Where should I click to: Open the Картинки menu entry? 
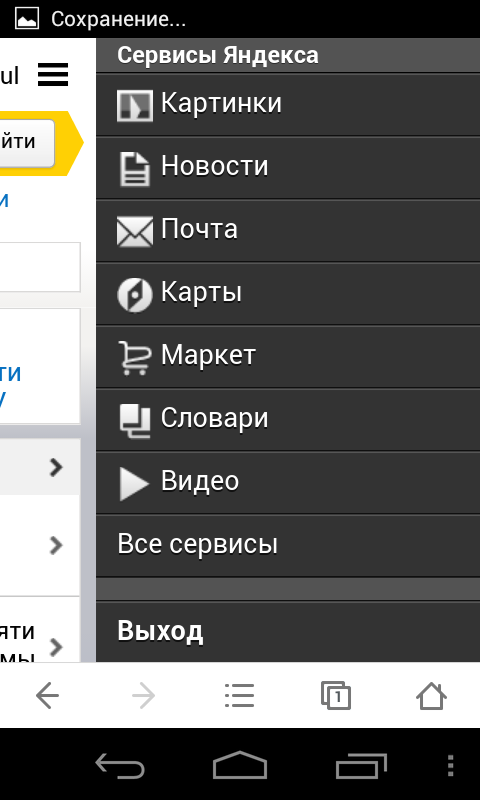[x=288, y=105]
